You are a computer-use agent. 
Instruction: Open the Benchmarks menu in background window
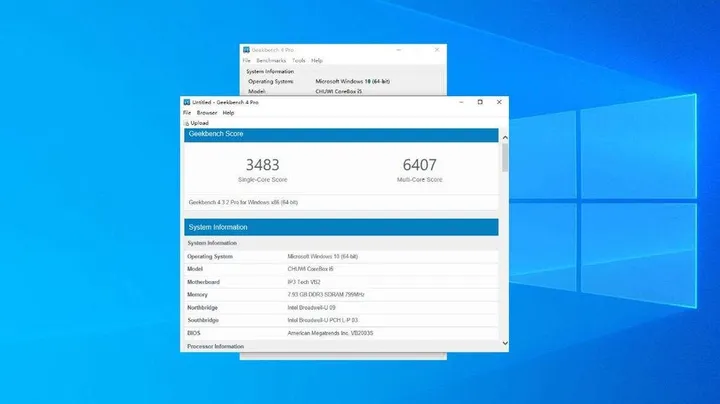(x=270, y=60)
